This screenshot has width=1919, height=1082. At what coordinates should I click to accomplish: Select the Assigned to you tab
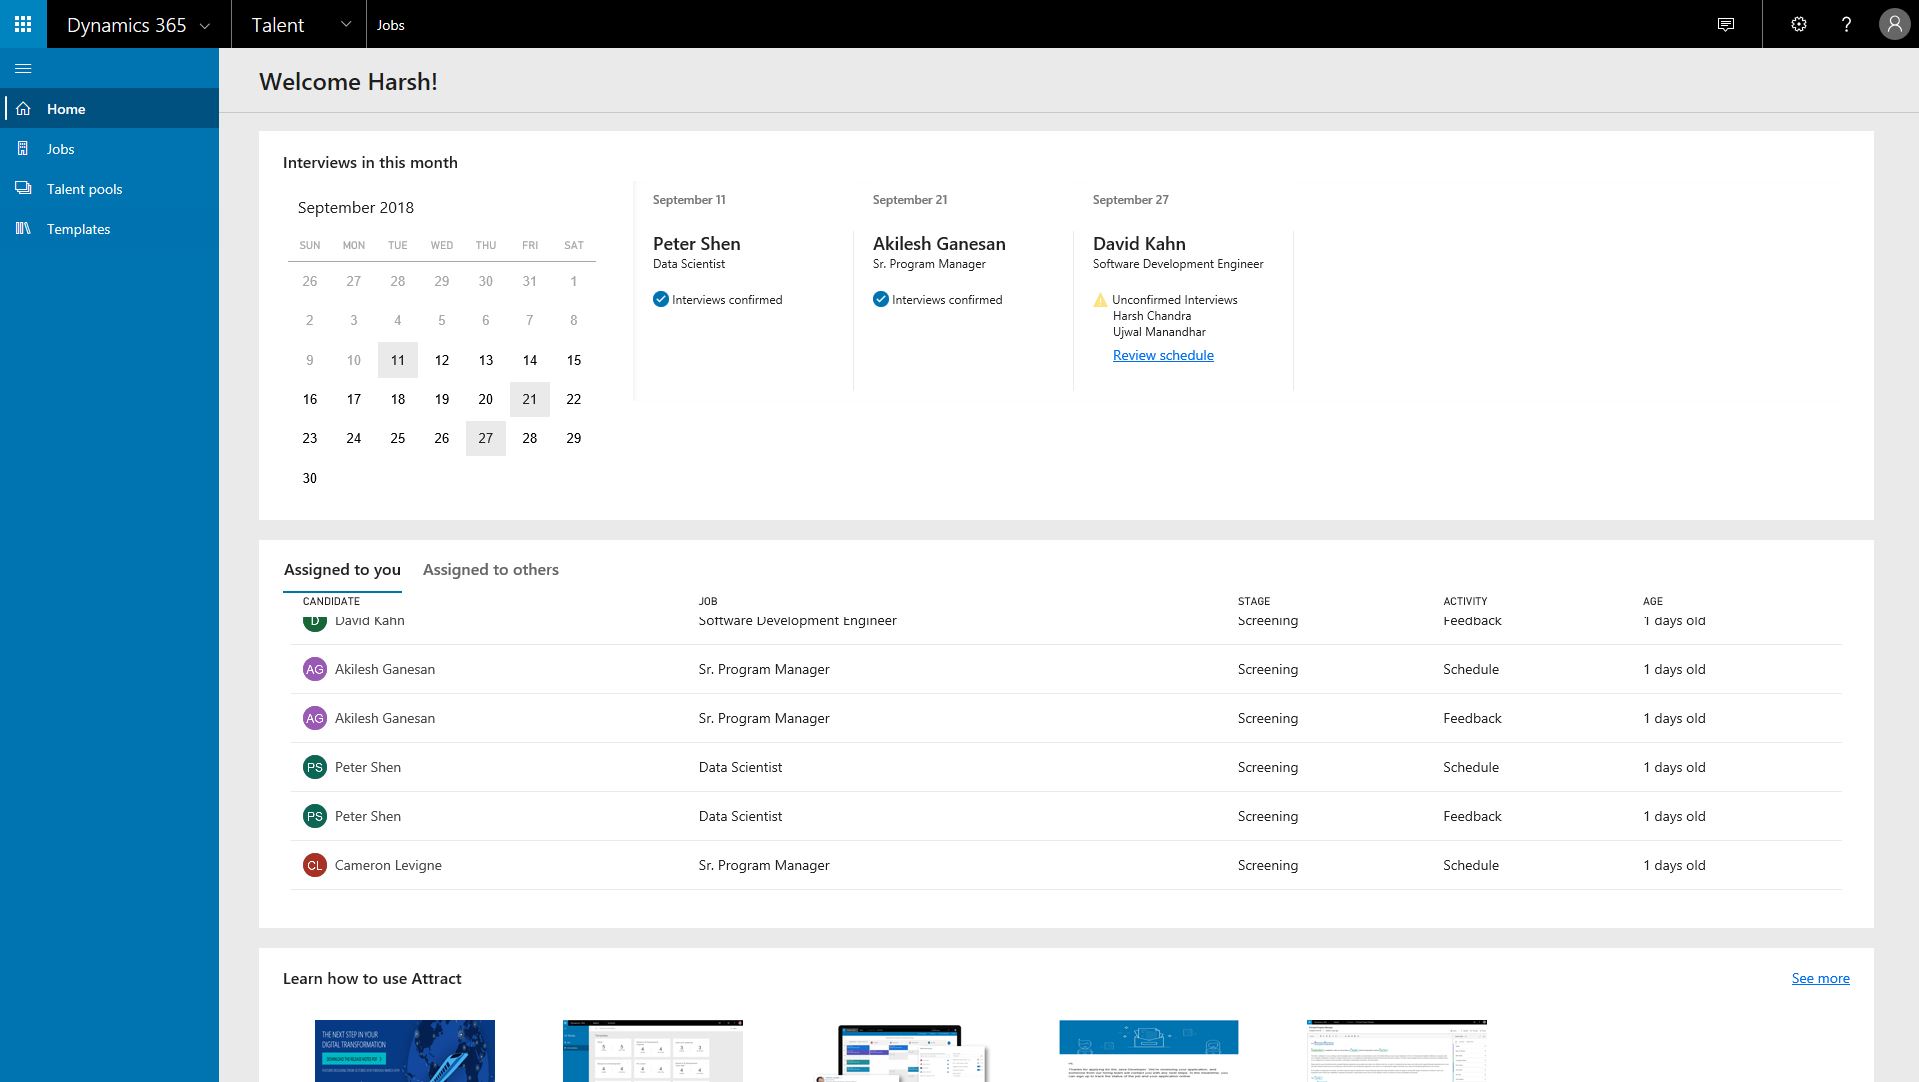pyautogui.click(x=342, y=569)
